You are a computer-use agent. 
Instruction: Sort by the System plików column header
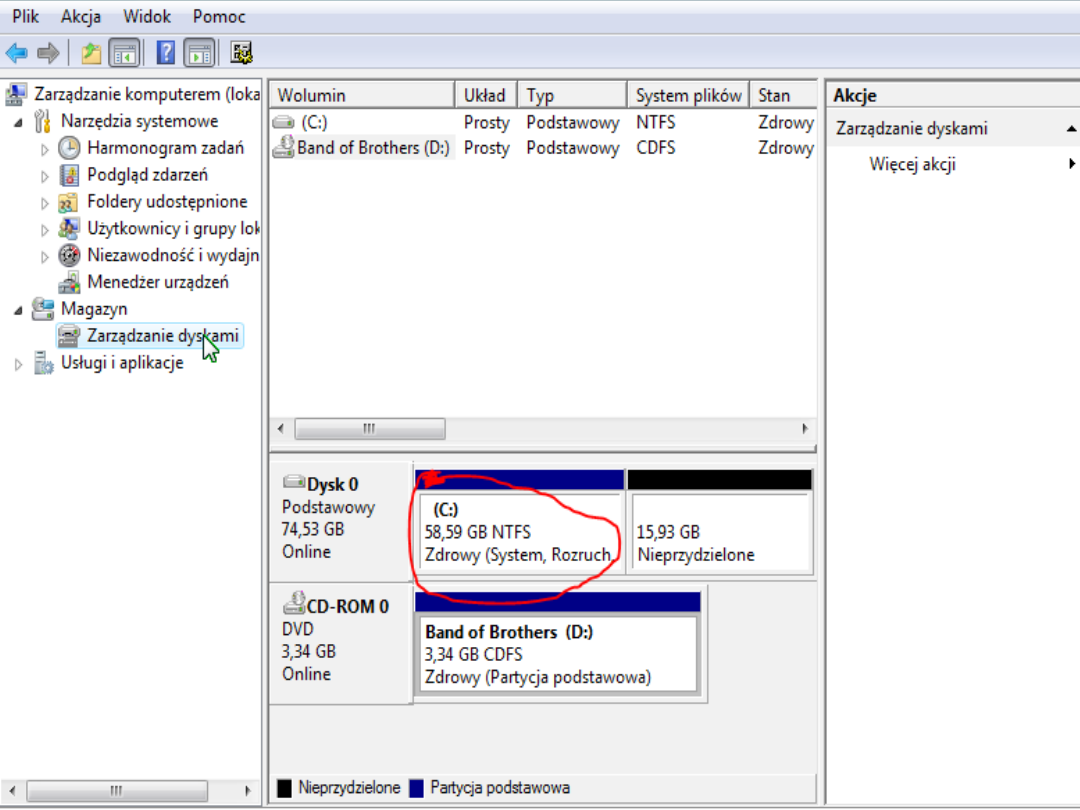tap(688, 95)
